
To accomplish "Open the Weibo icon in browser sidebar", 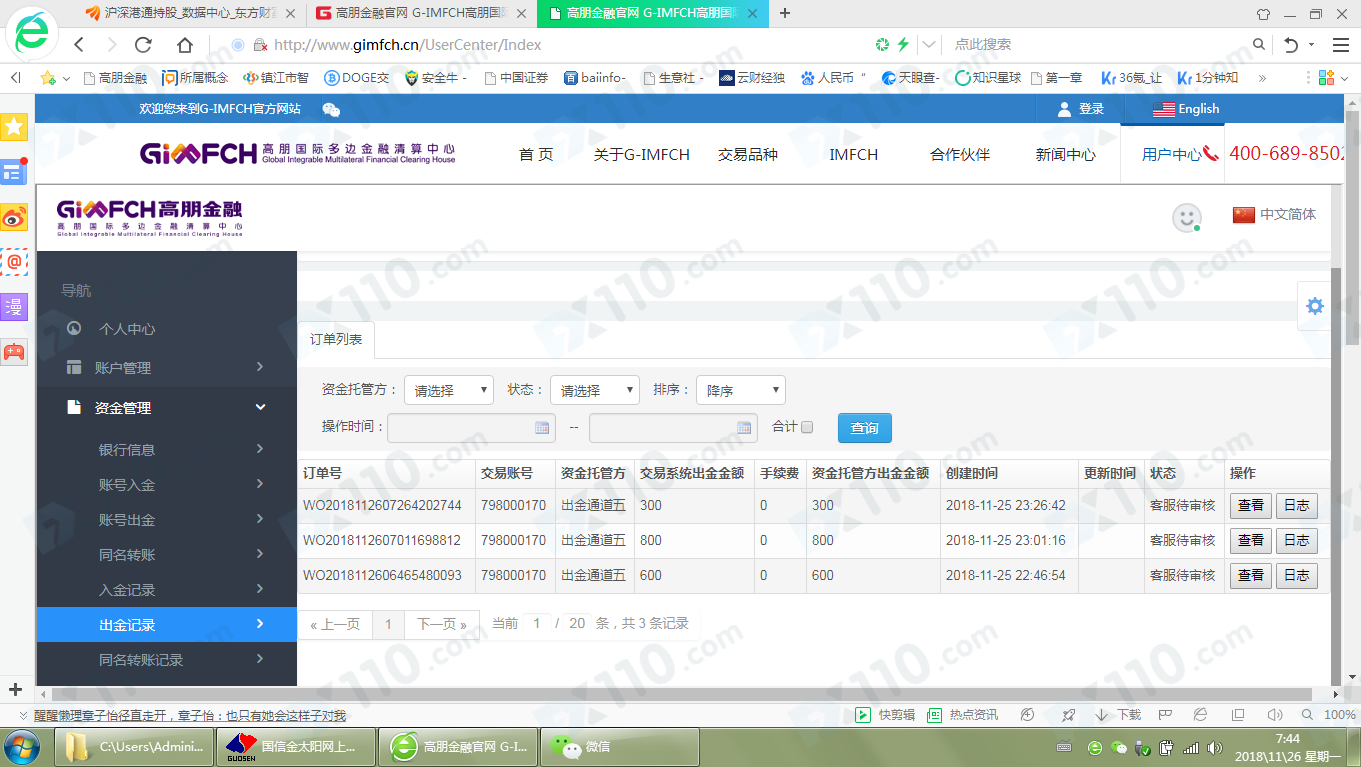I will point(14,217).
